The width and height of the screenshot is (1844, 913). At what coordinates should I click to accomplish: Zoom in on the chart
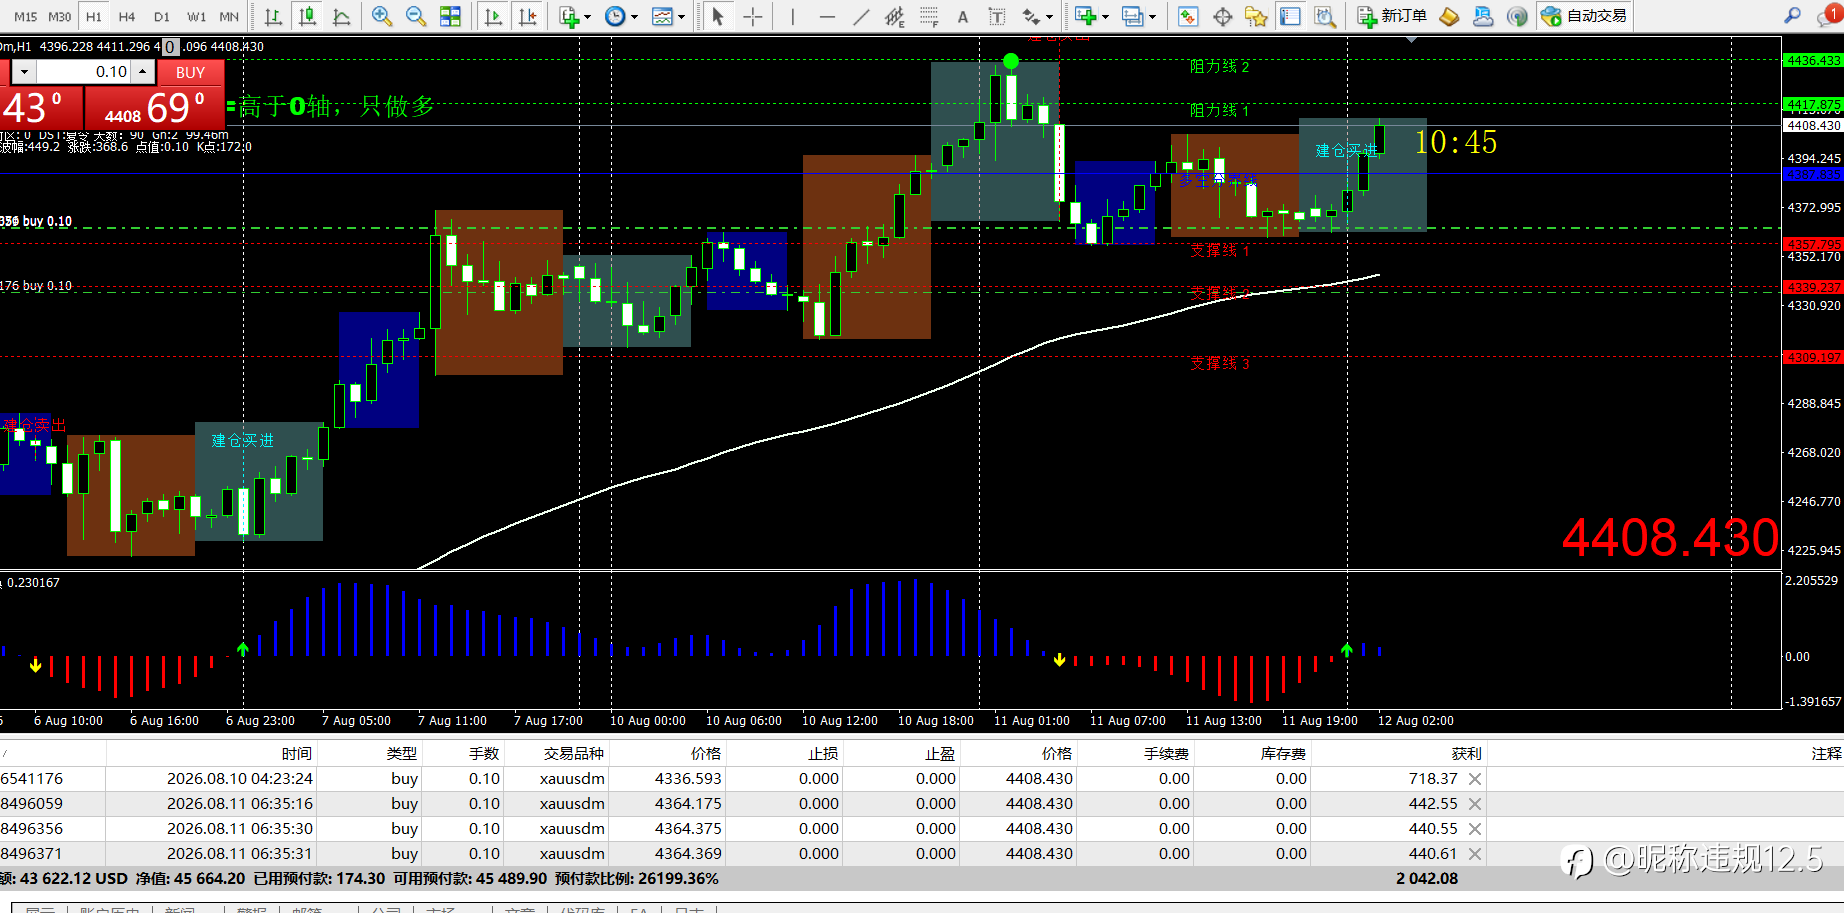pyautogui.click(x=381, y=16)
